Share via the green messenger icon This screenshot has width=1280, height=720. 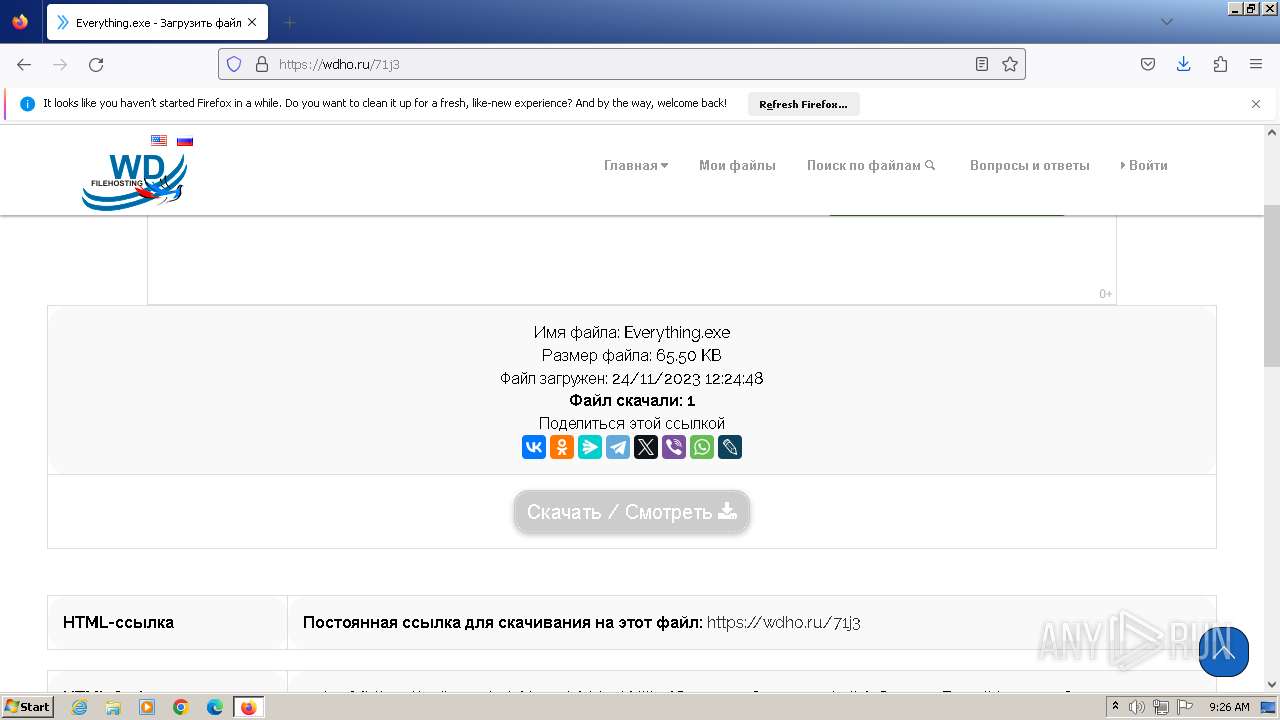(590, 447)
